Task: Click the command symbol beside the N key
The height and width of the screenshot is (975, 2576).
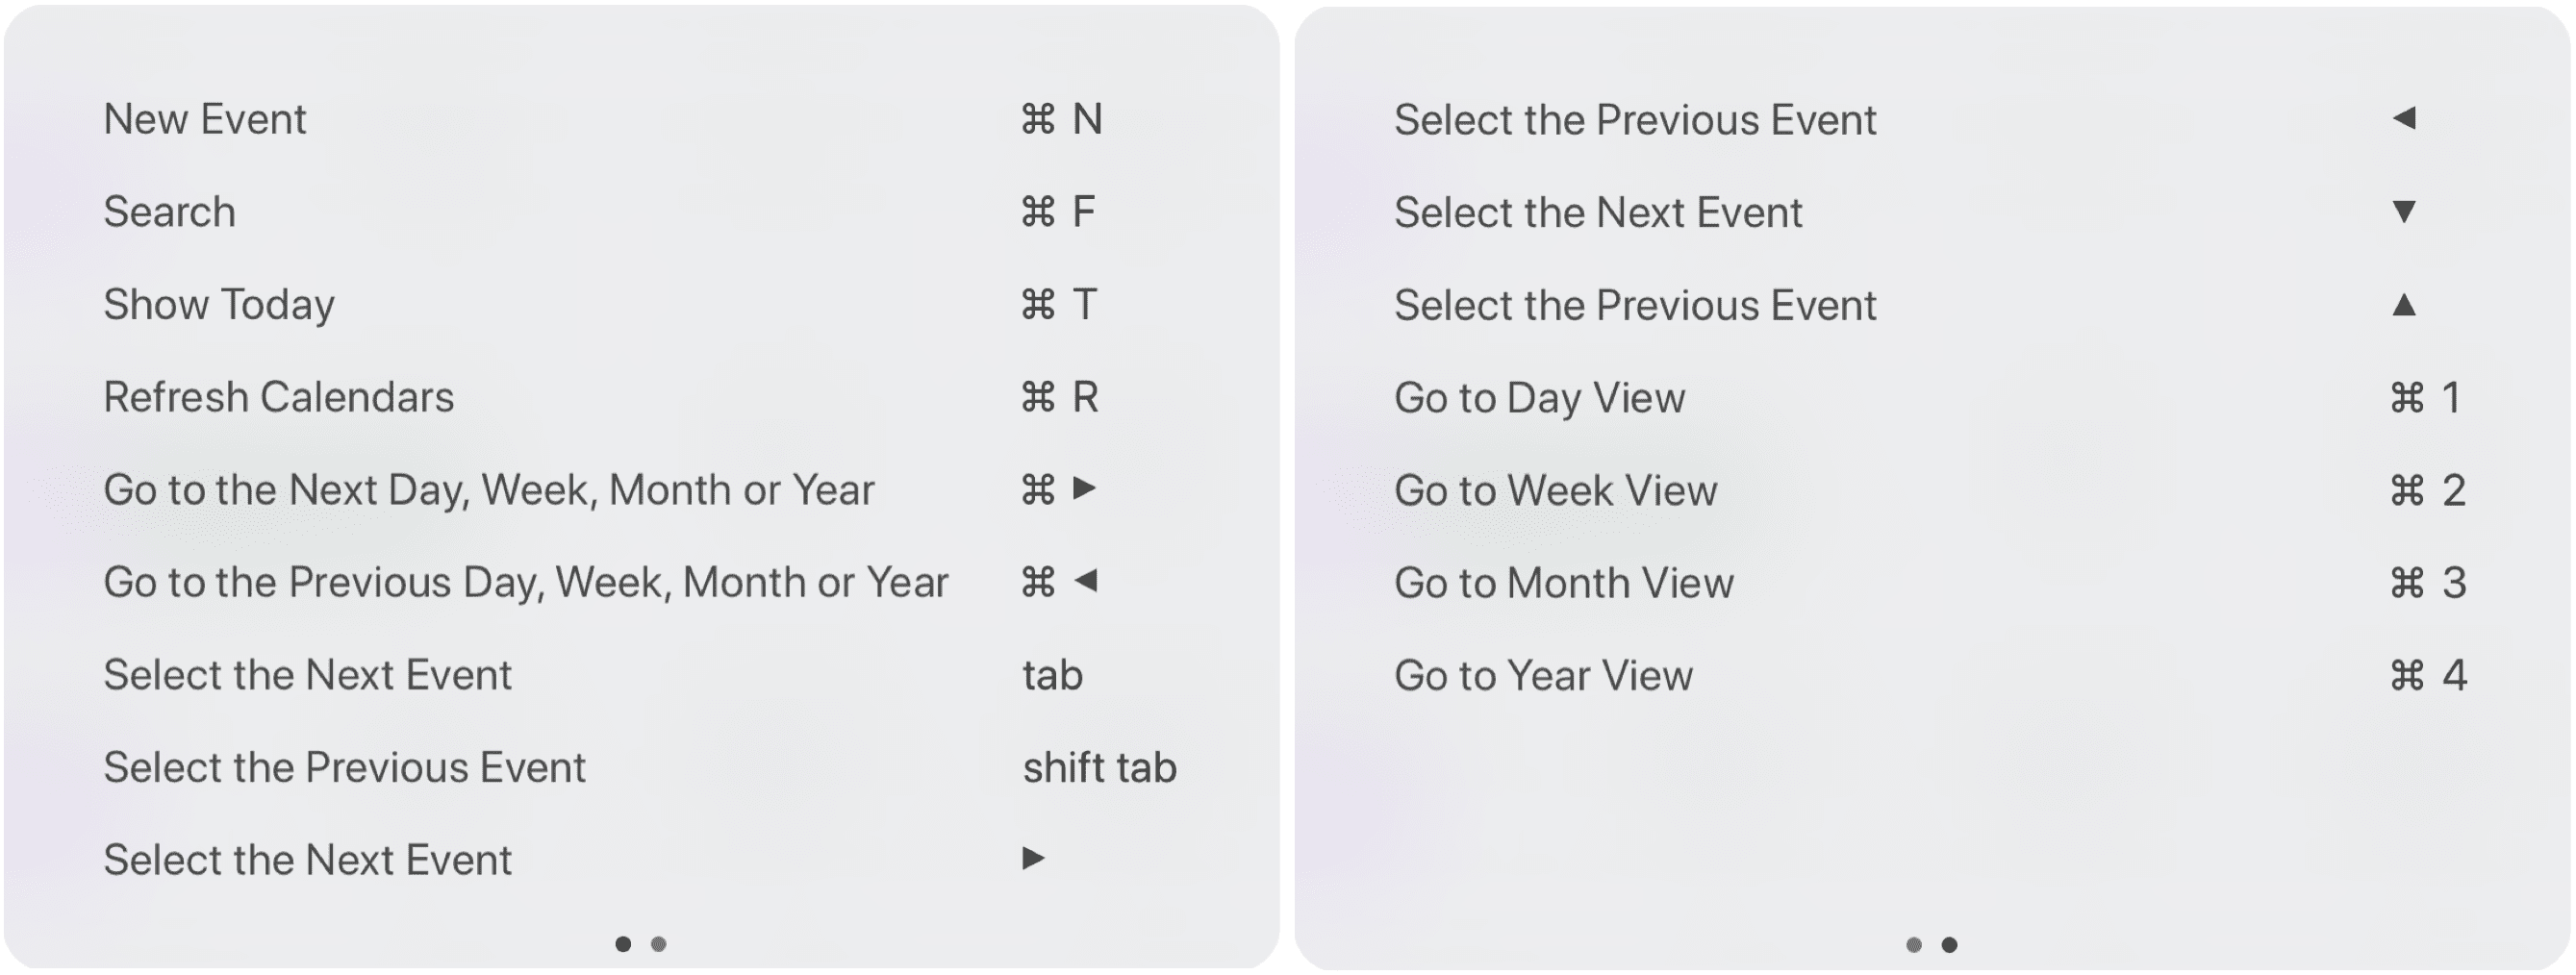Action: [x=1038, y=119]
